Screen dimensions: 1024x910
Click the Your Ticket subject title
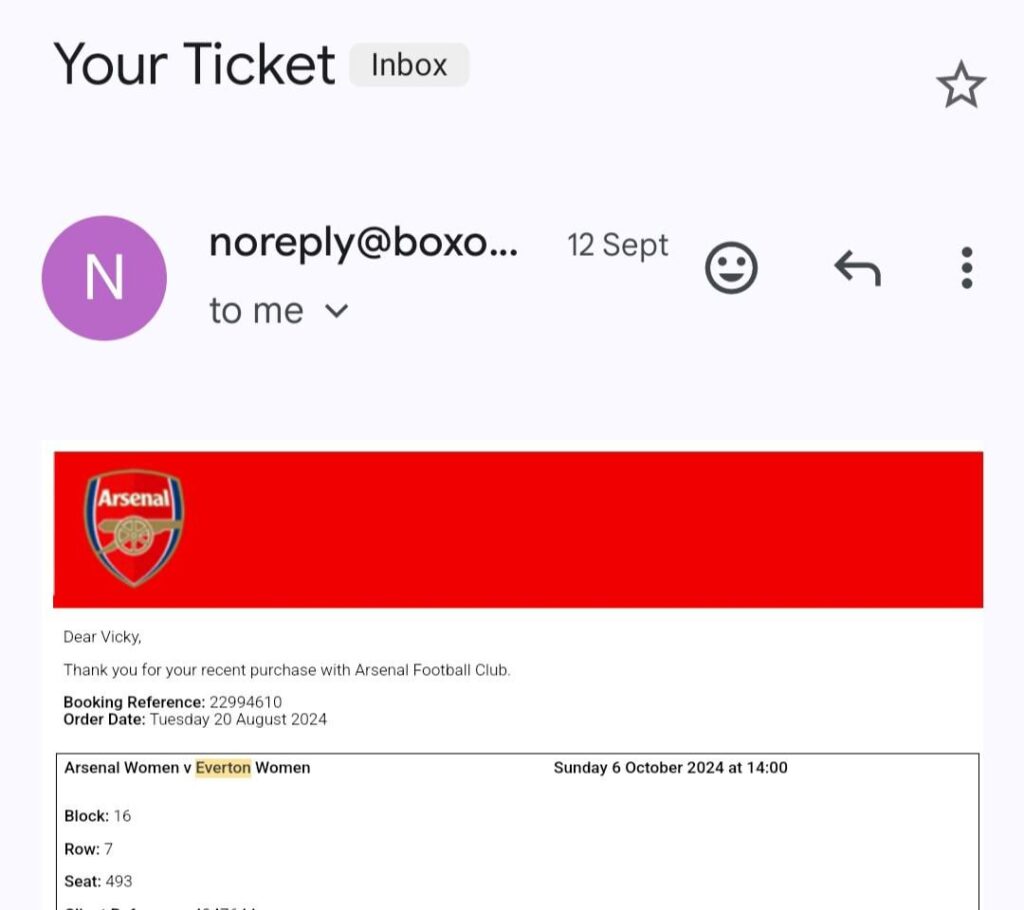coord(195,63)
